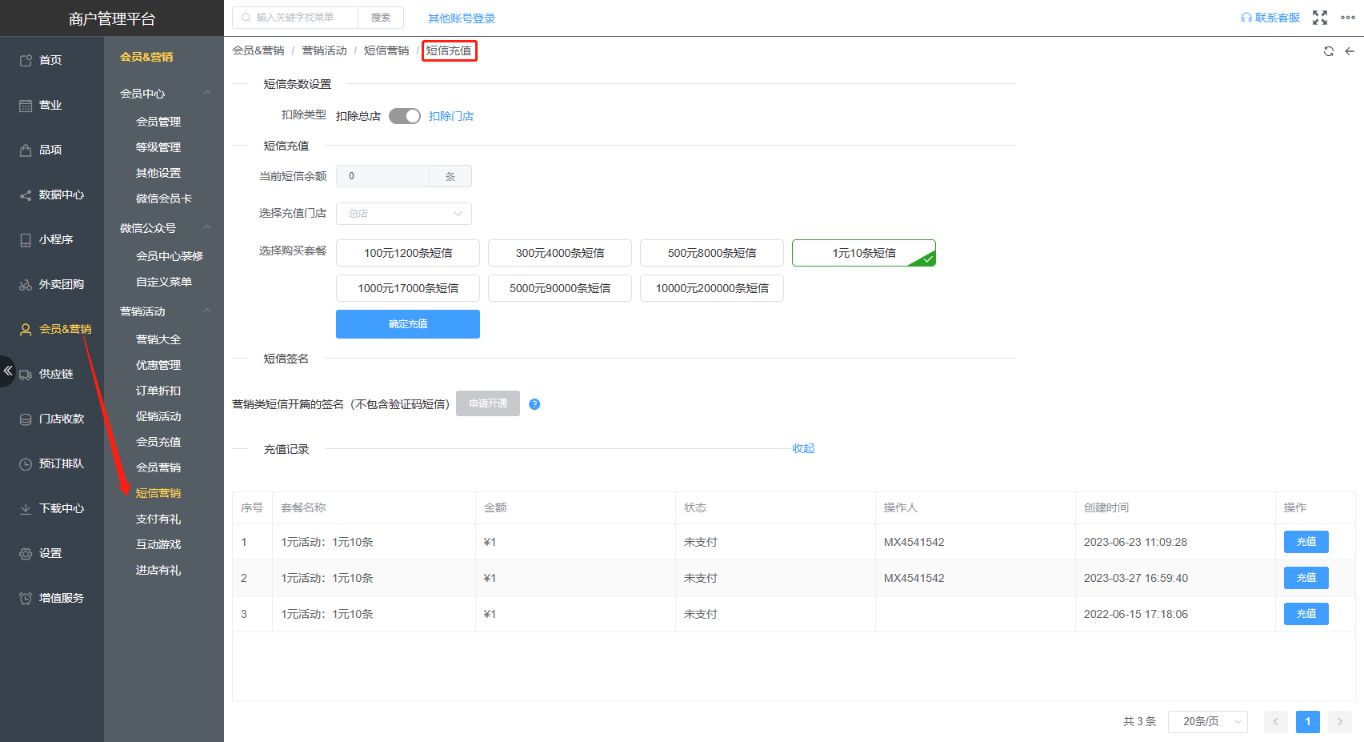Click the 营业 calendar icon

pyautogui.click(x=26, y=105)
